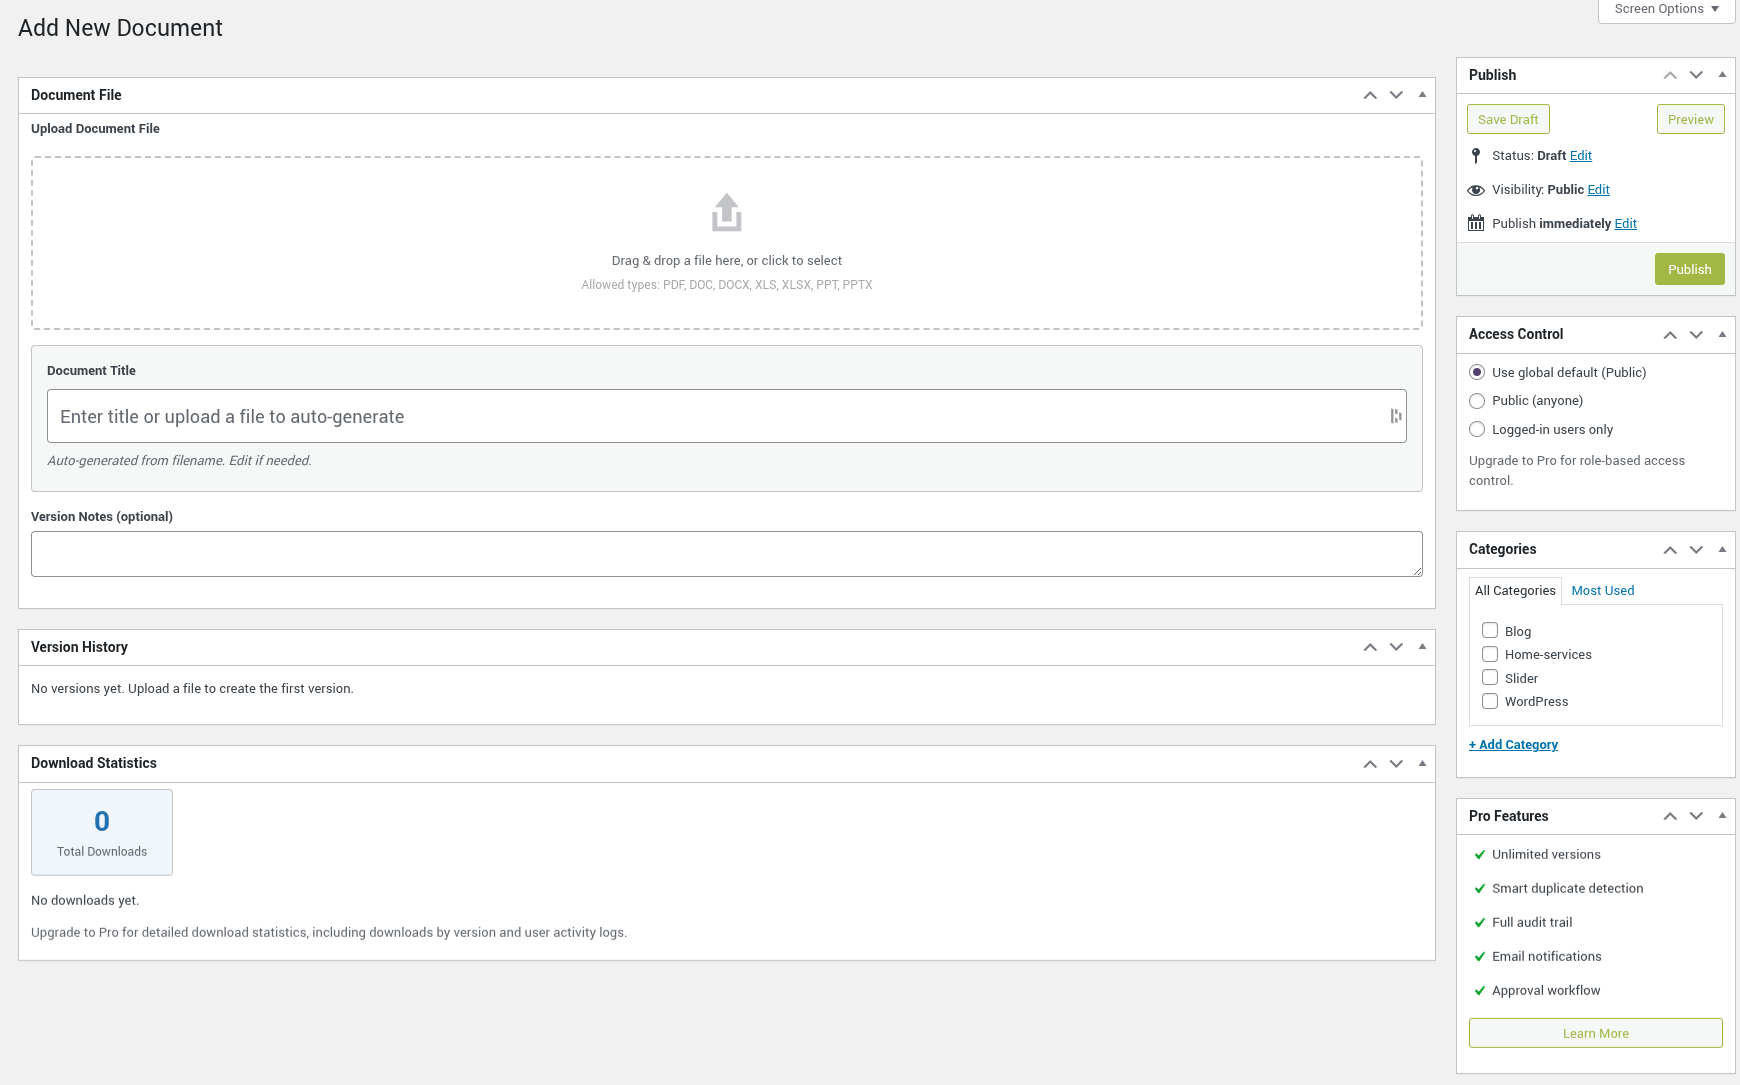Collapse the Download Statistics panel
The width and height of the screenshot is (1740, 1085).
[1422, 763]
